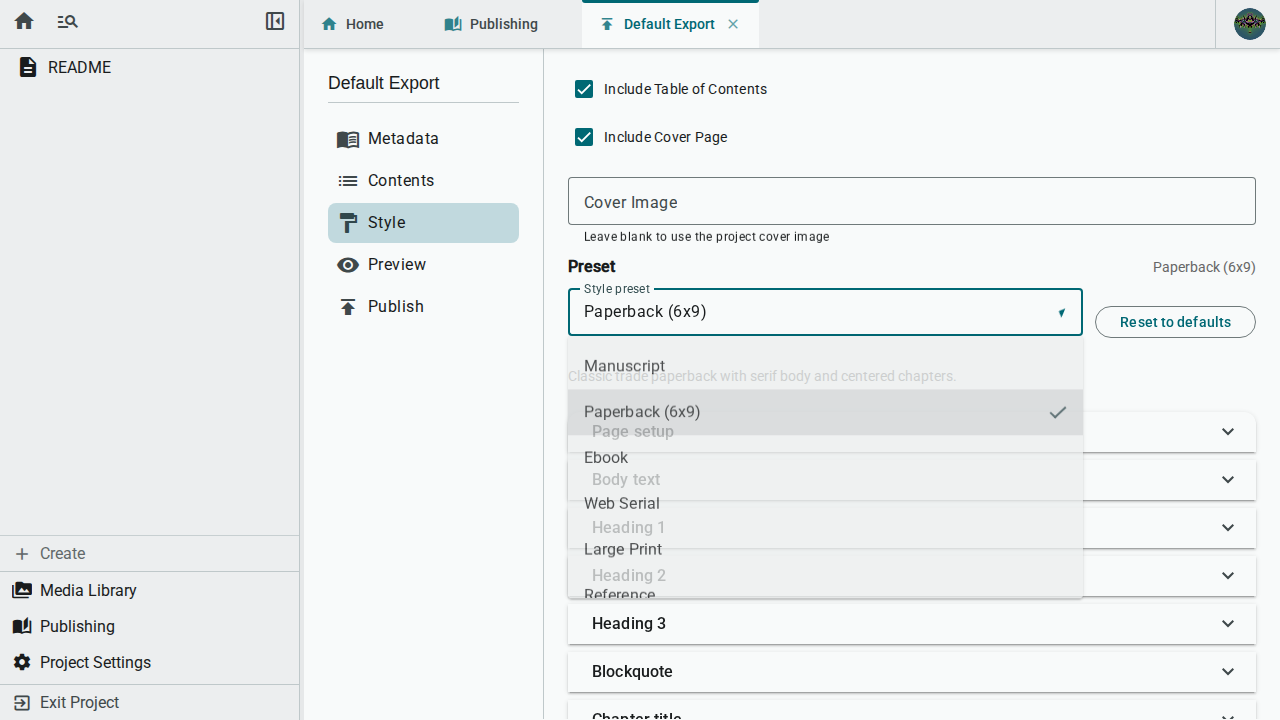
Task: Click the Default Export tab upload icon
Action: click(607, 24)
